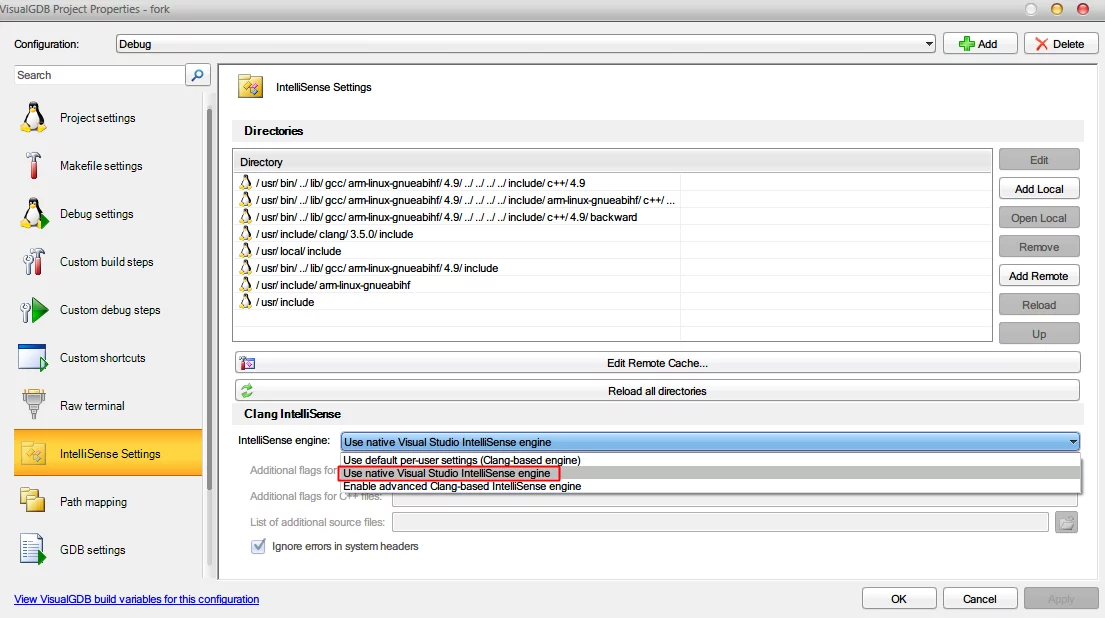Switch to Debug settings page
The image size is (1105, 618).
click(x=96, y=214)
